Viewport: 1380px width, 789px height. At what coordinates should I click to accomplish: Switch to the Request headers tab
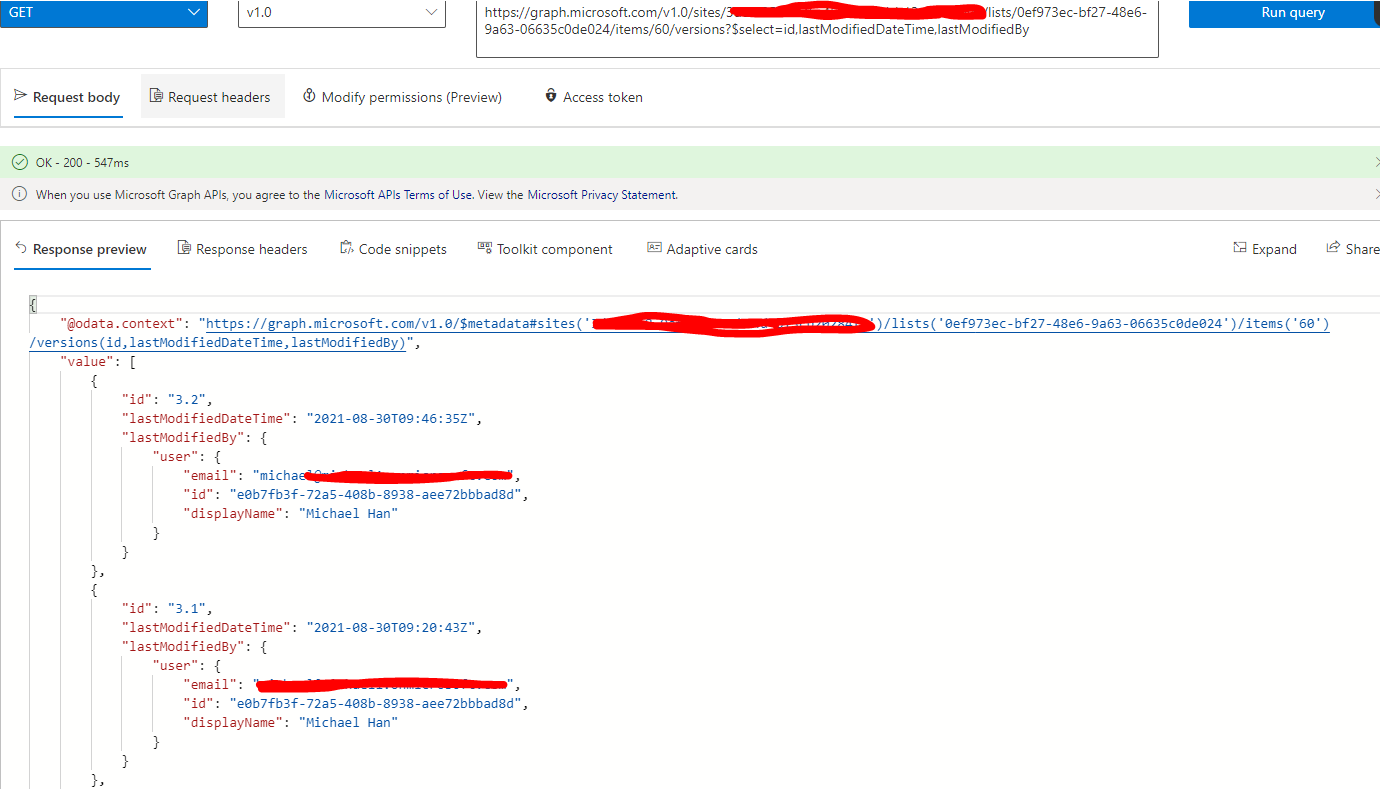[x=212, y=97]
